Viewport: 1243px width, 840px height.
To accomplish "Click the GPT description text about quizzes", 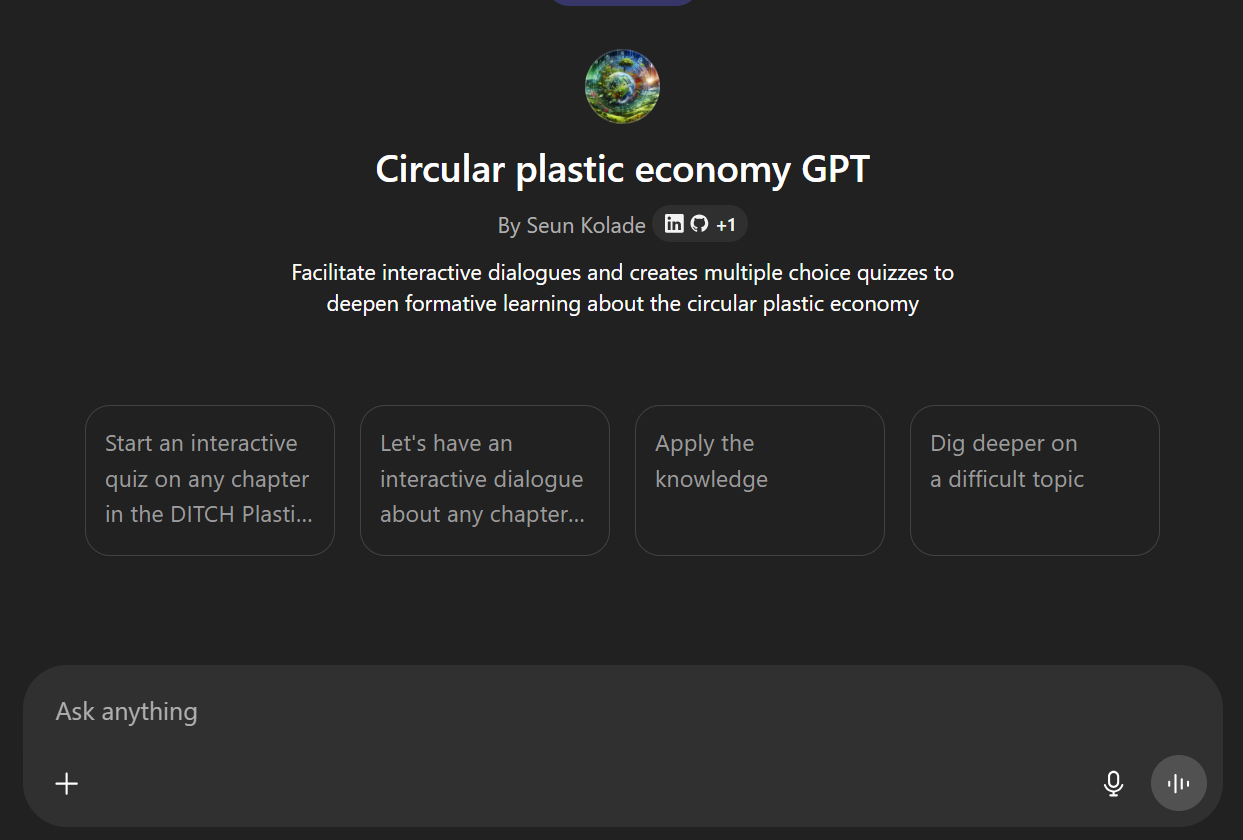I will [622, 288].
